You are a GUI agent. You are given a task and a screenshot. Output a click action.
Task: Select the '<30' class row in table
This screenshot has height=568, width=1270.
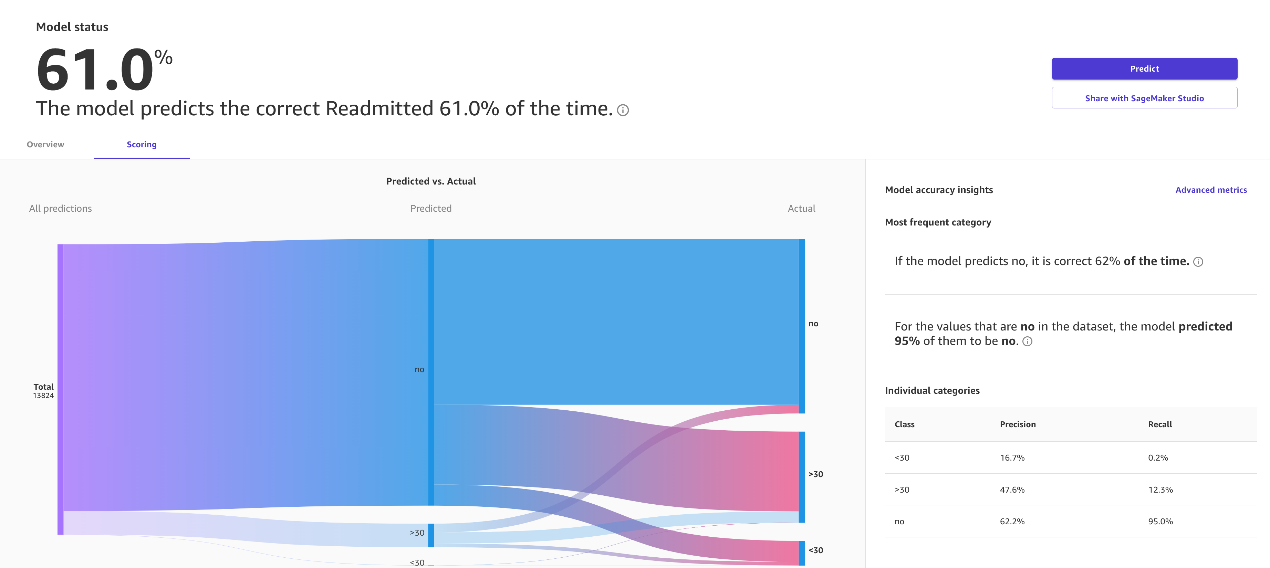[x=1071, y=457]
